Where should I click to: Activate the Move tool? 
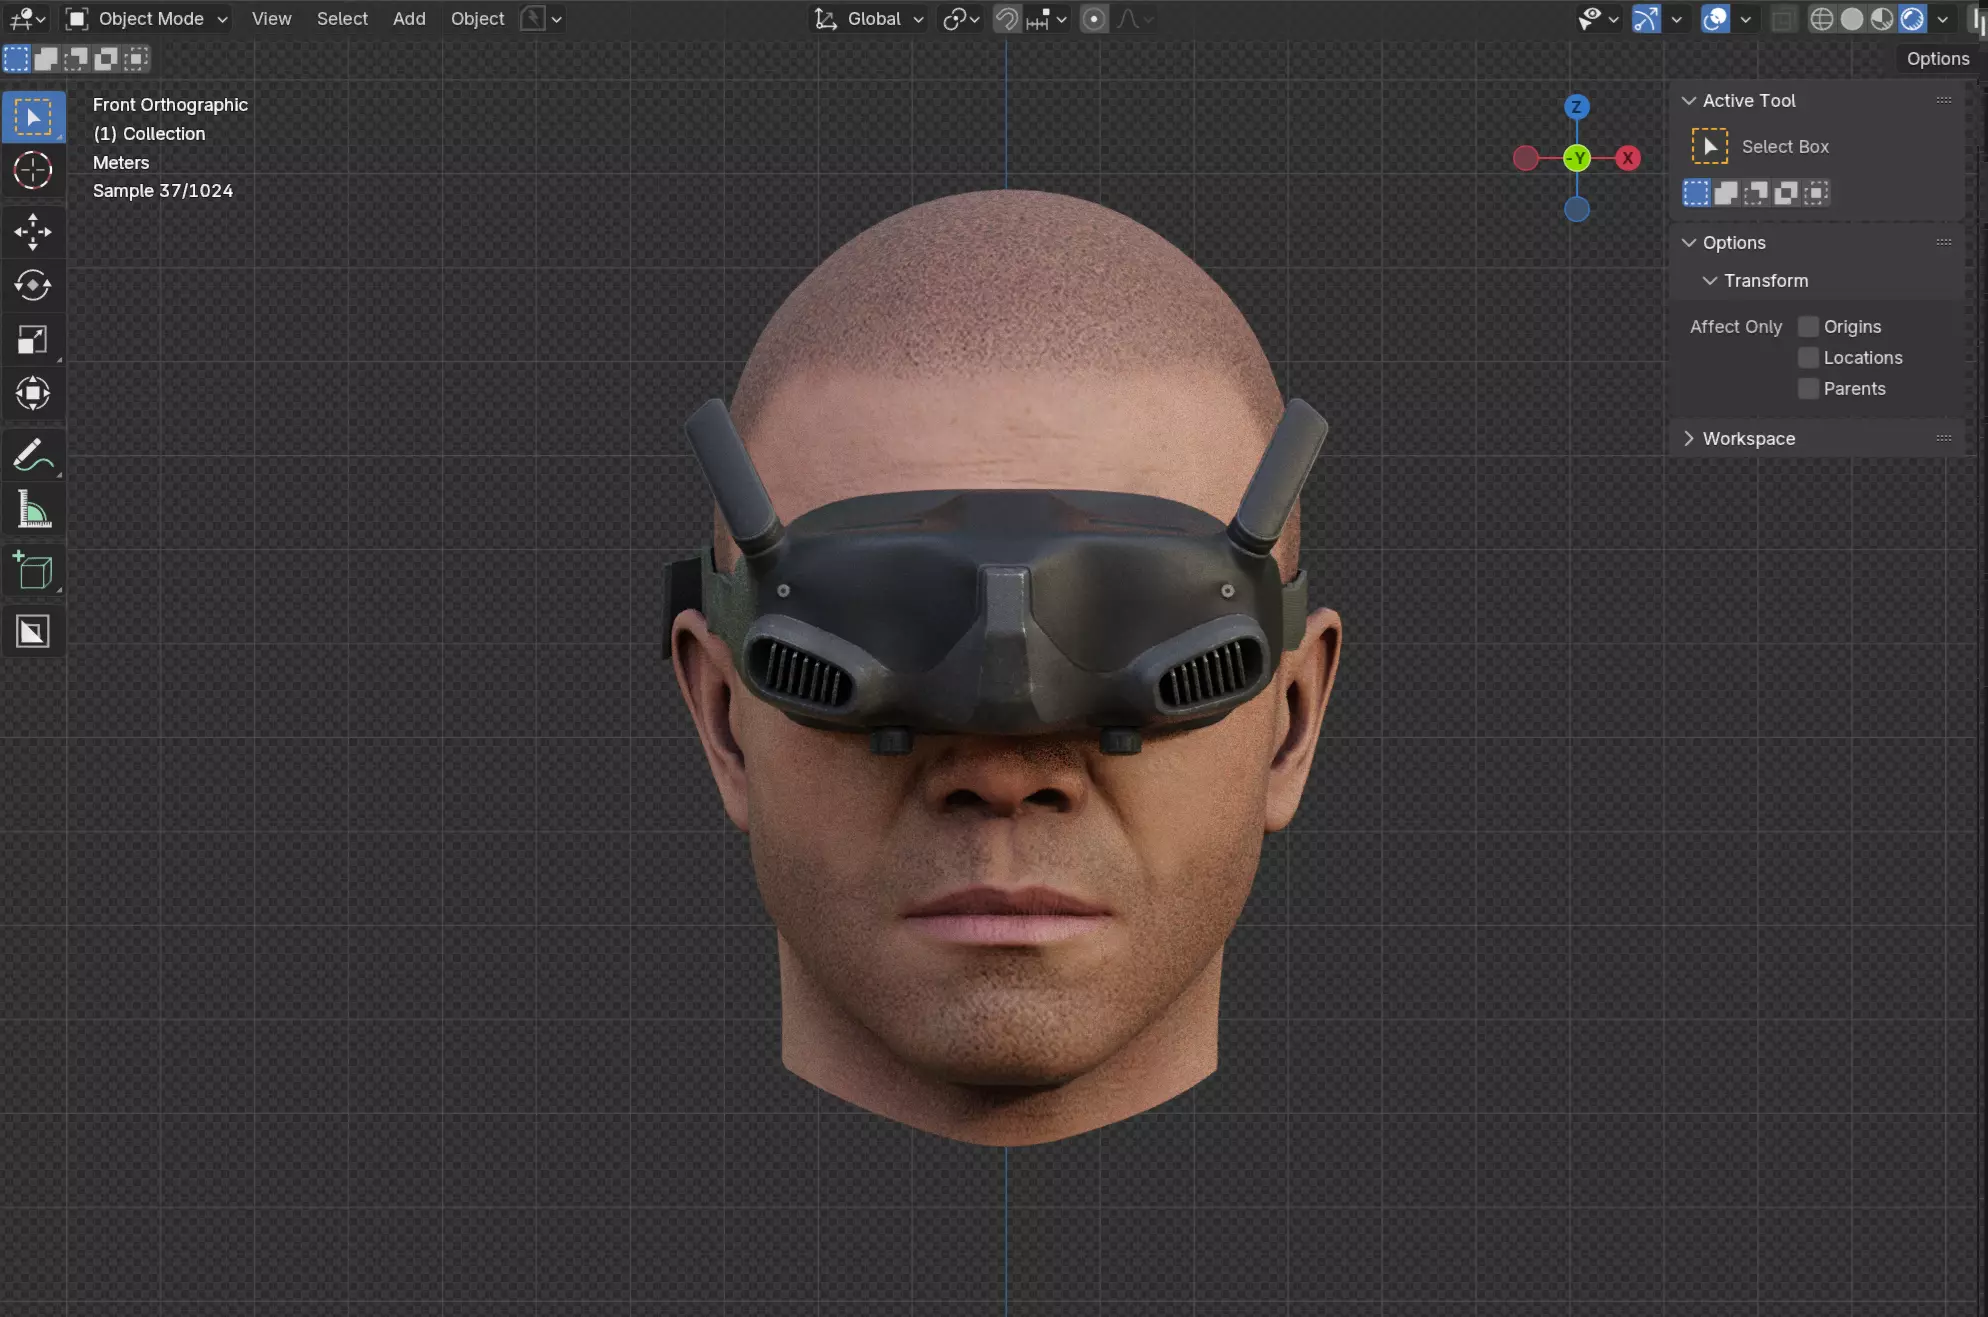pyautogui.click(x=33, y=232)
